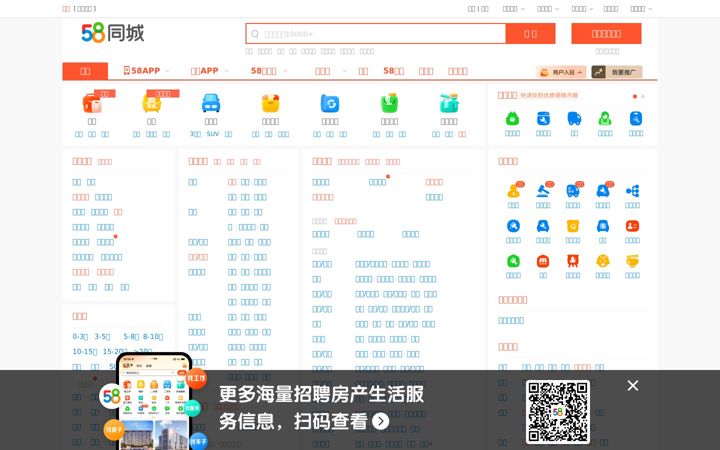
Task: Click the SUV link under the car icon
Action: pos(213,134)
